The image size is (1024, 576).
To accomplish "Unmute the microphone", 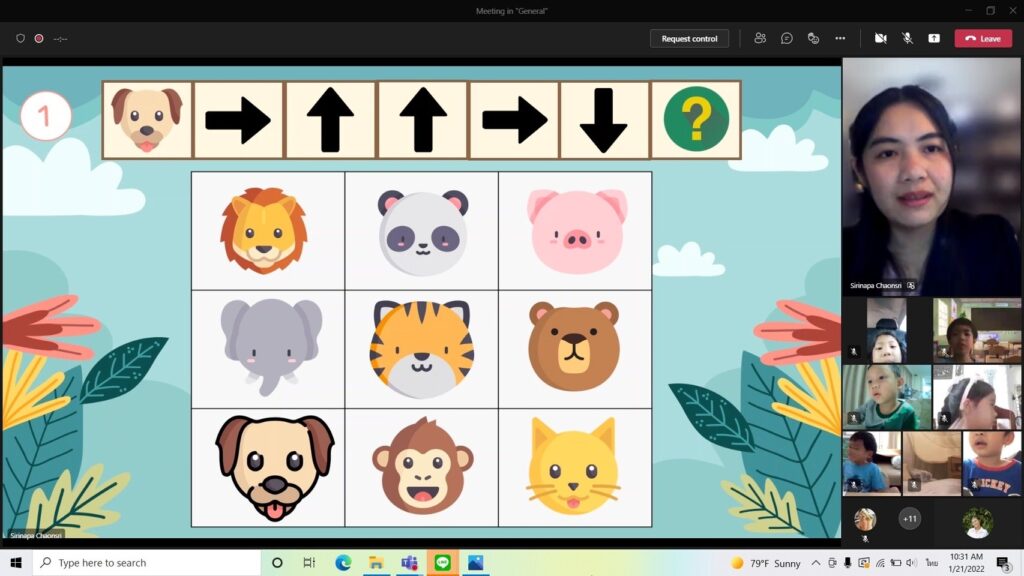I will 907,38.
